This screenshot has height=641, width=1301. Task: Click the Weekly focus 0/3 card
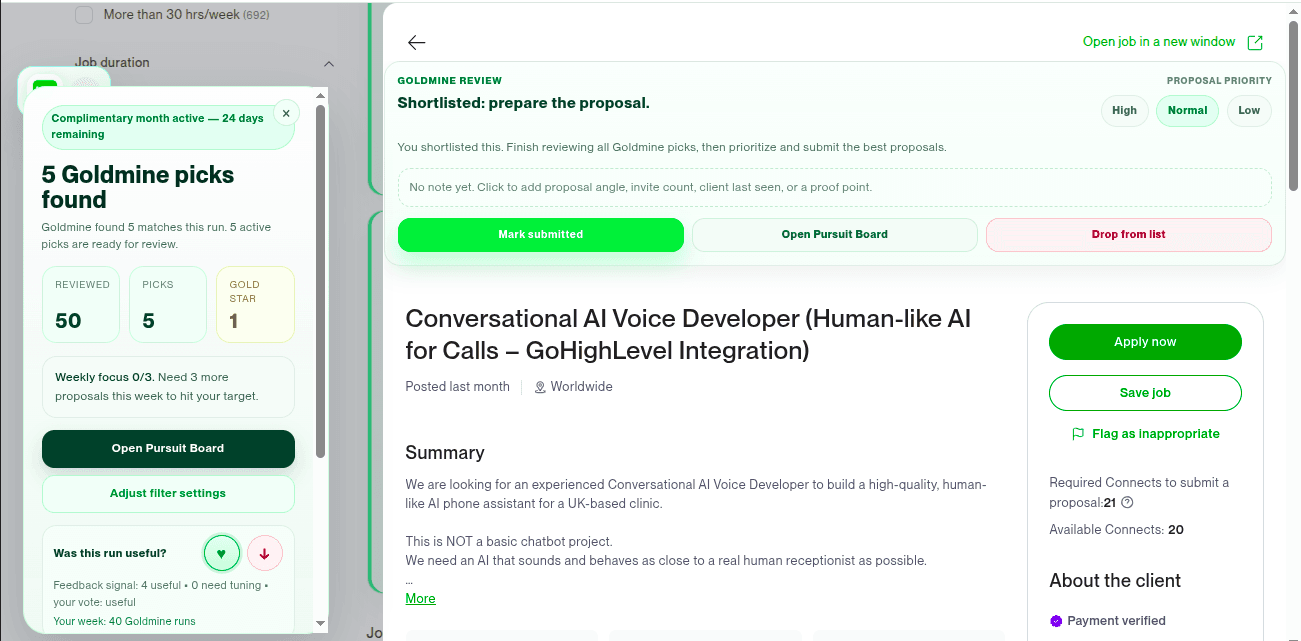click(x=168, y=387)
